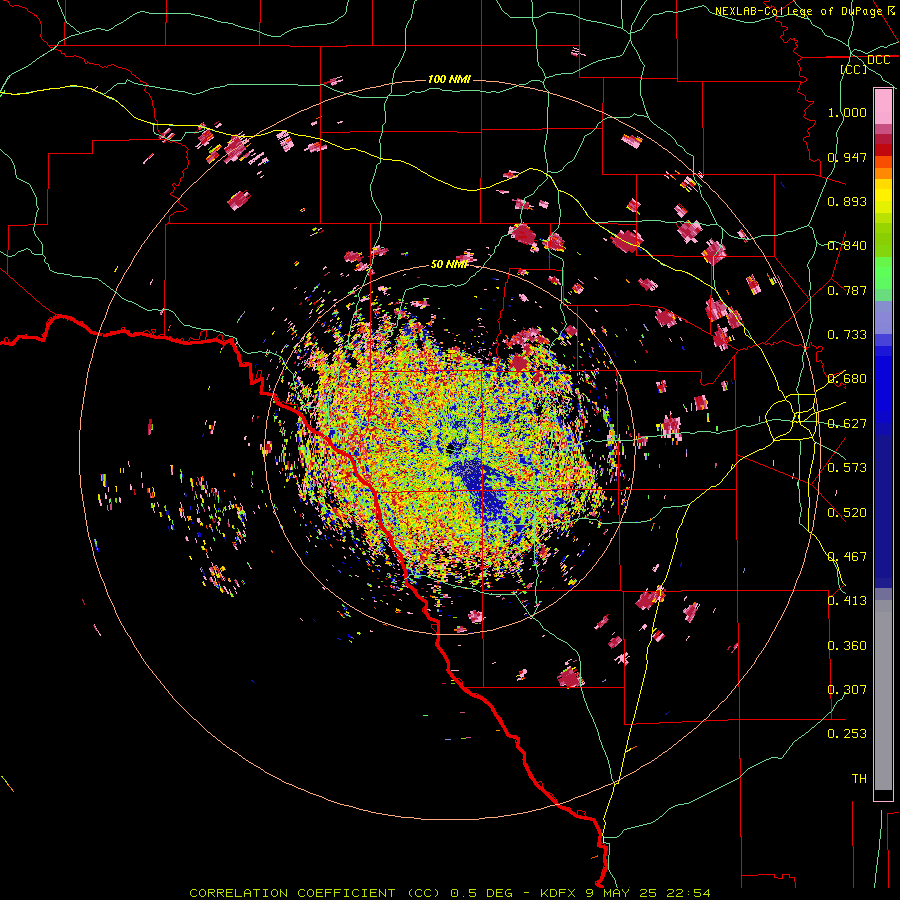The image size is (900, 900).
Task: Click the 0.680 scale value
Action: click(847, 379)
